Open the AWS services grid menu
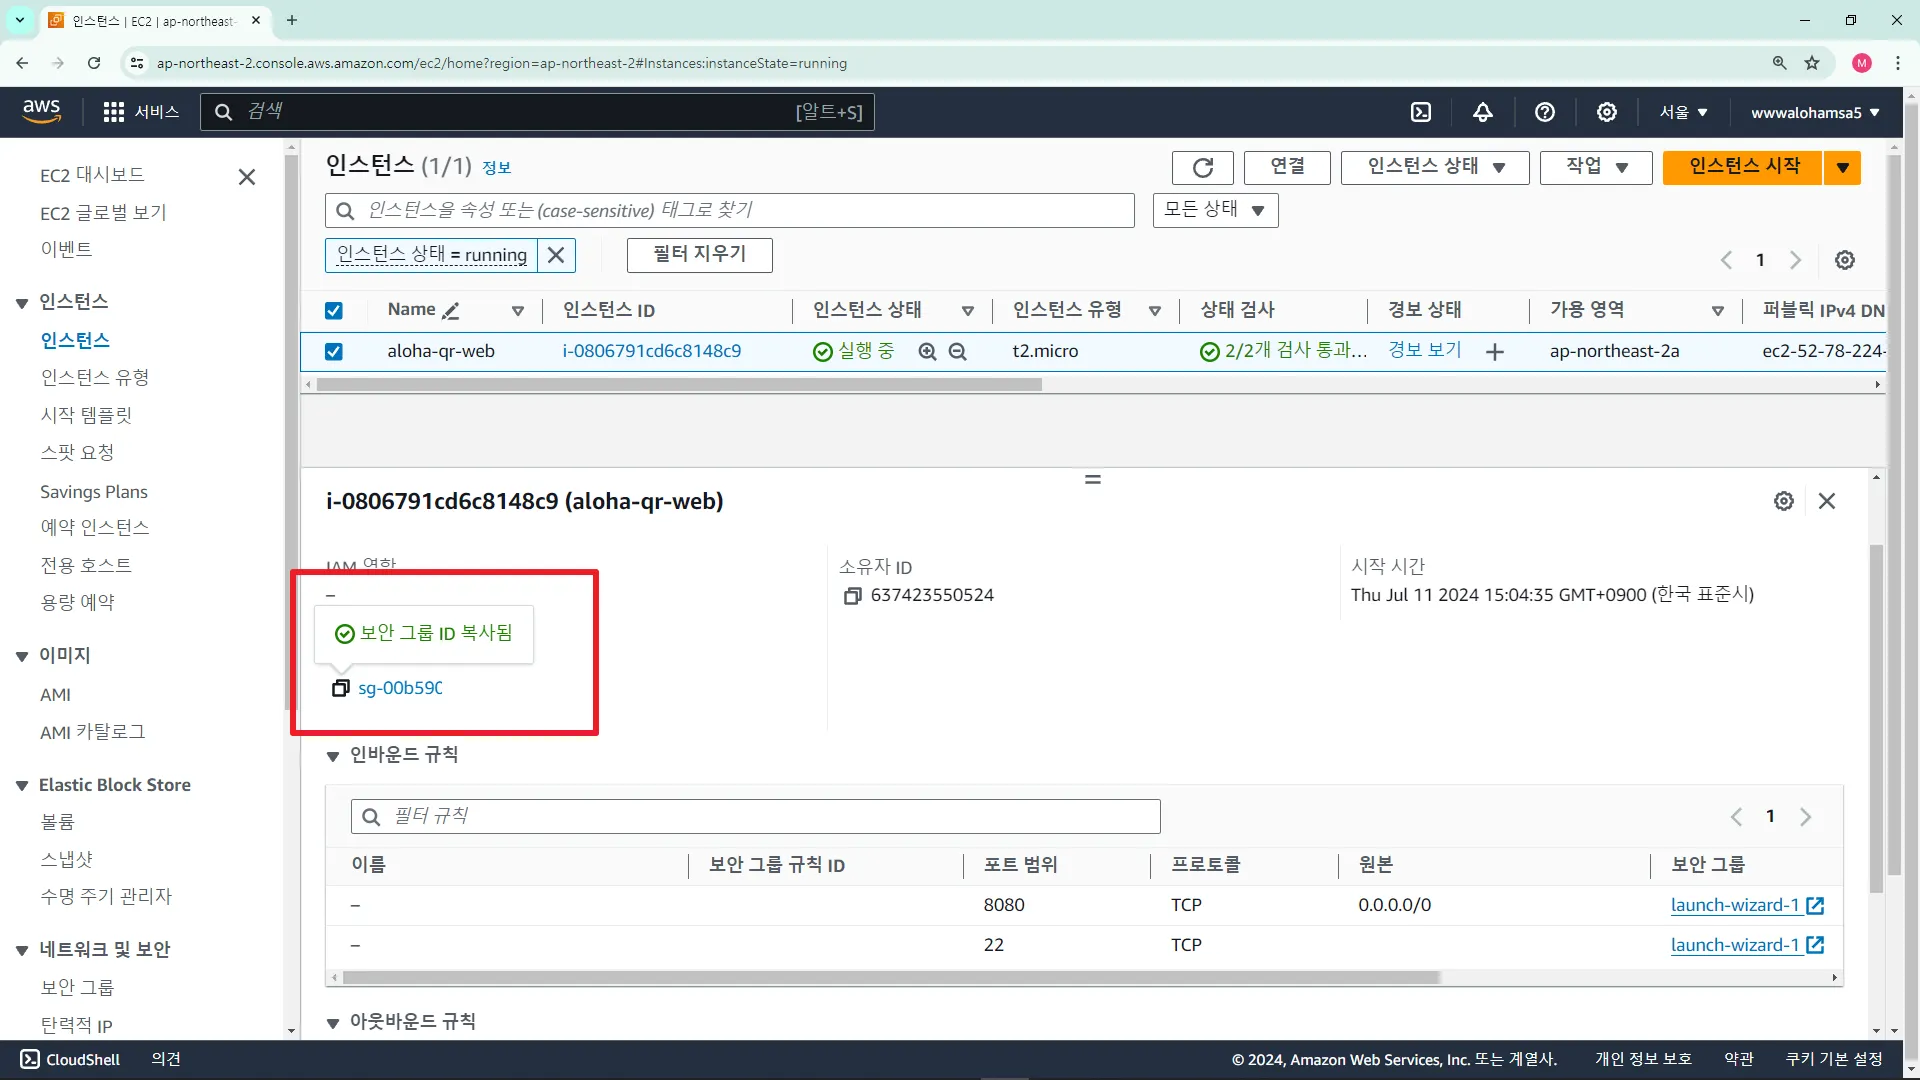The width and height of the screenshot is (1920, 1080). tap(114, 112)
